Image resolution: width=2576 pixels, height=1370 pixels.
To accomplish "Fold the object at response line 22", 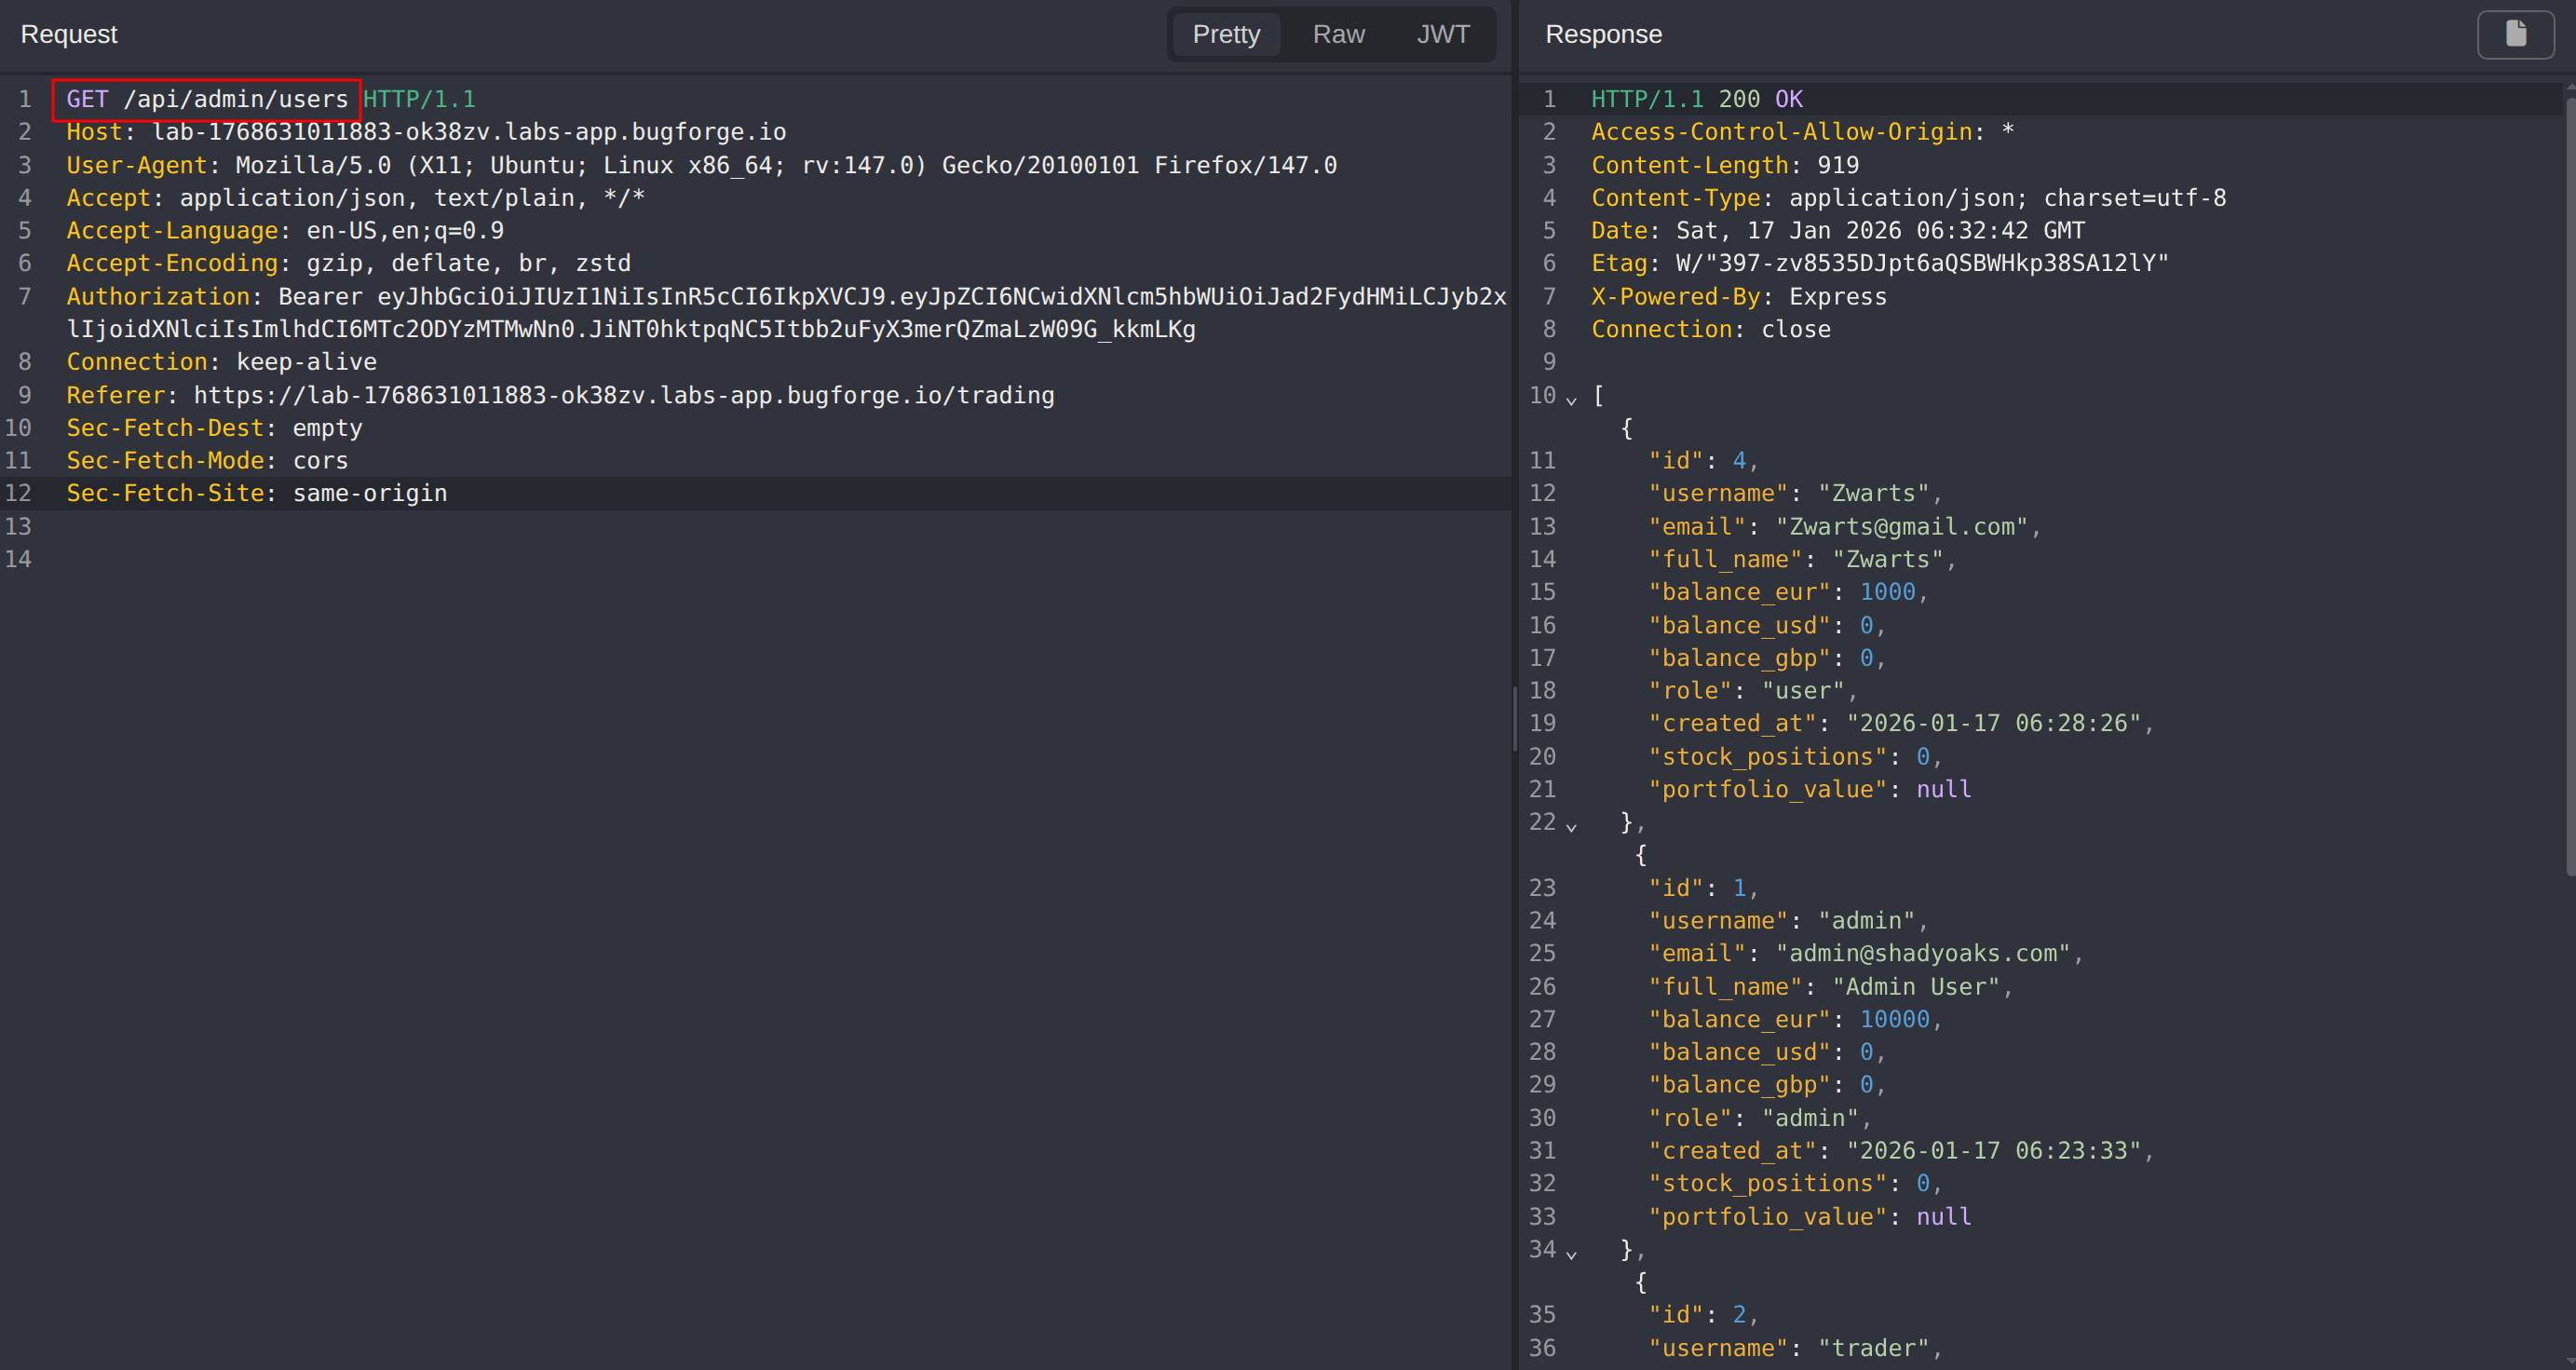I will coord(1571,827).
